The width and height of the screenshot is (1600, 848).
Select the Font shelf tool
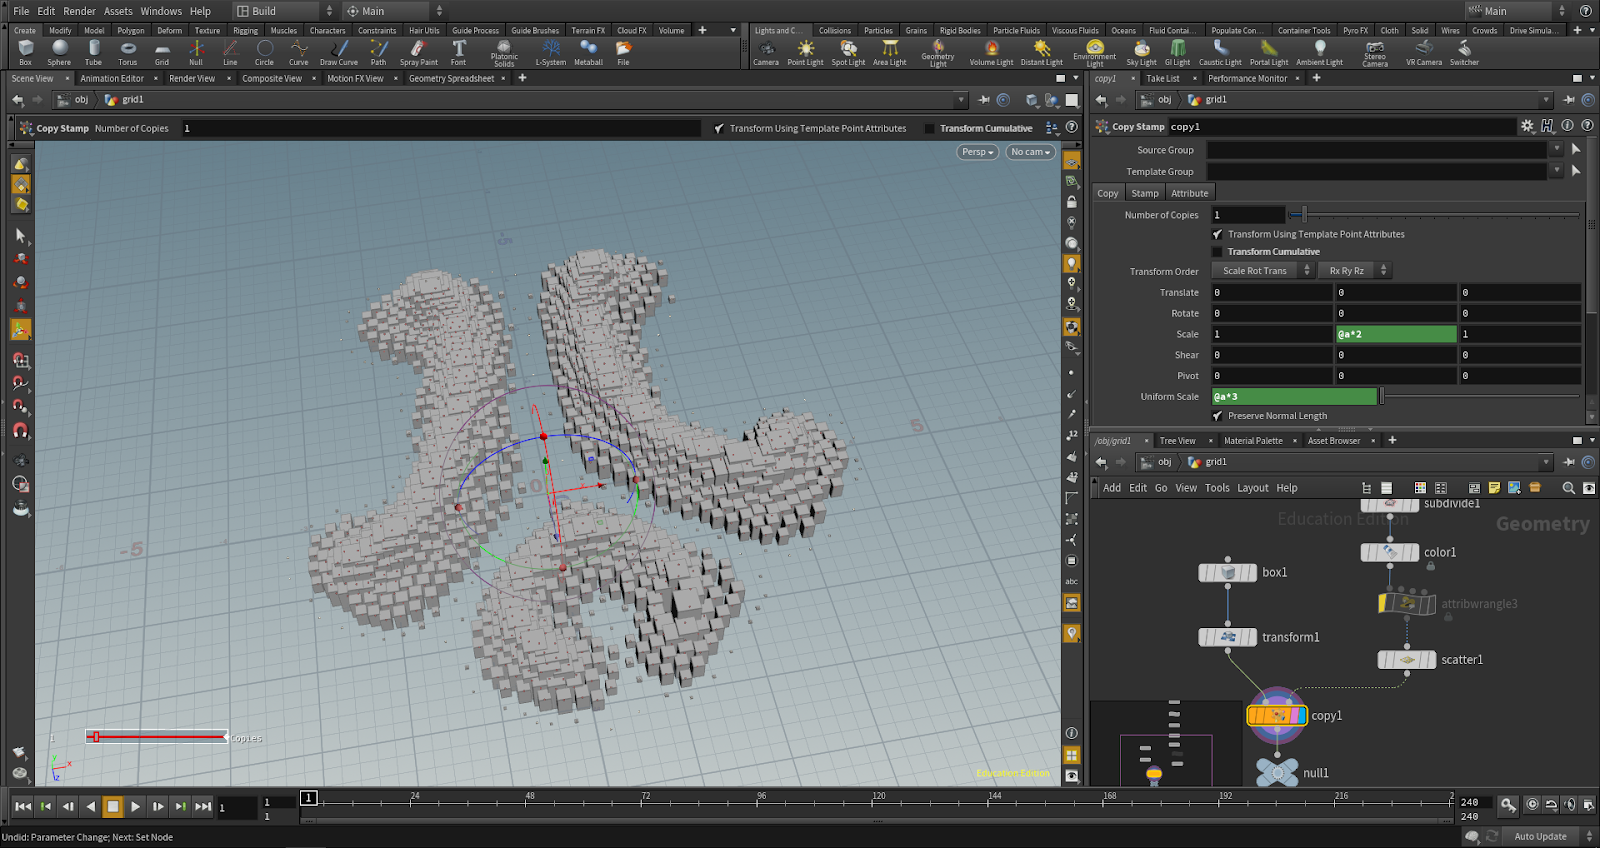[x=458, y=52]
